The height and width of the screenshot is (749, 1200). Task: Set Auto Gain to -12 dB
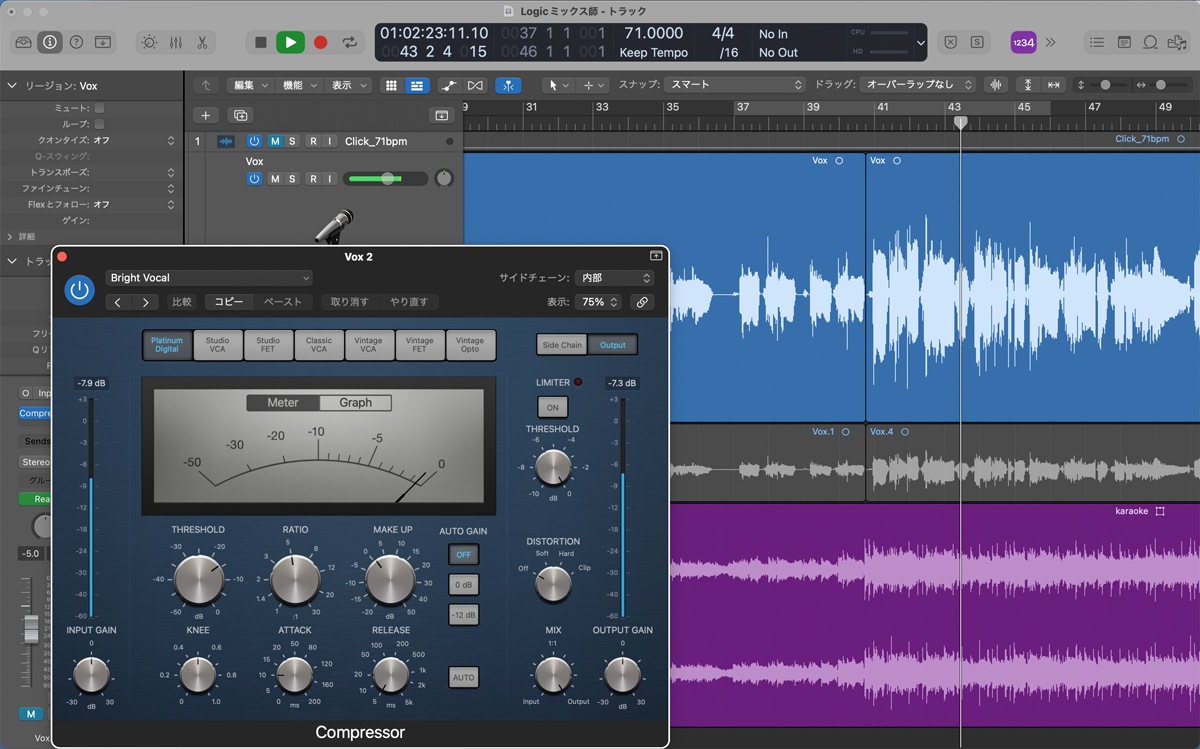point(463,615)
